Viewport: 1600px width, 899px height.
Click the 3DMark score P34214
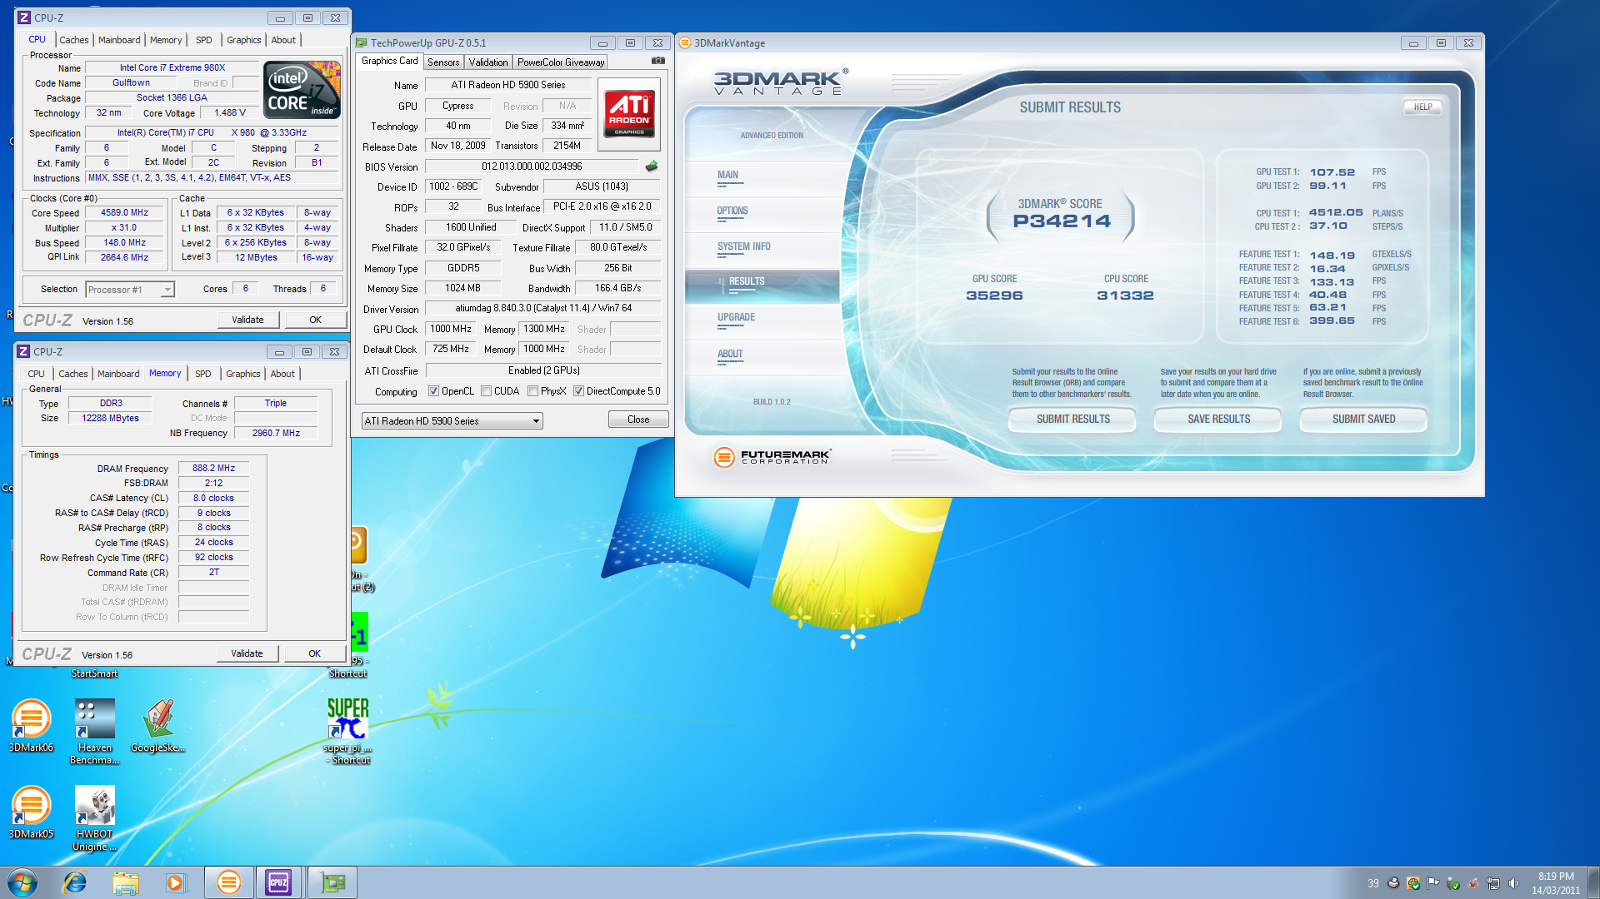click(x=1061, y=222)
